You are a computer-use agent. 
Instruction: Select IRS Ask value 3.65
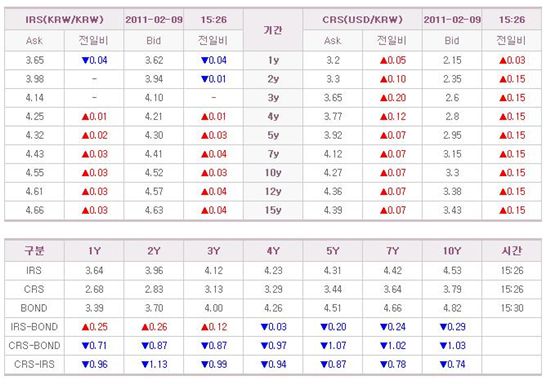point(35,60)
